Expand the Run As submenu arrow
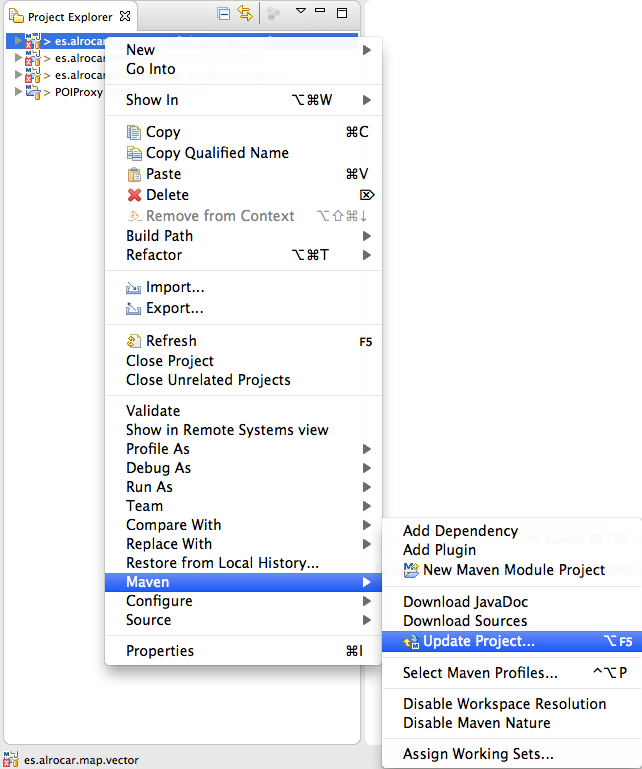 [366, 487]
